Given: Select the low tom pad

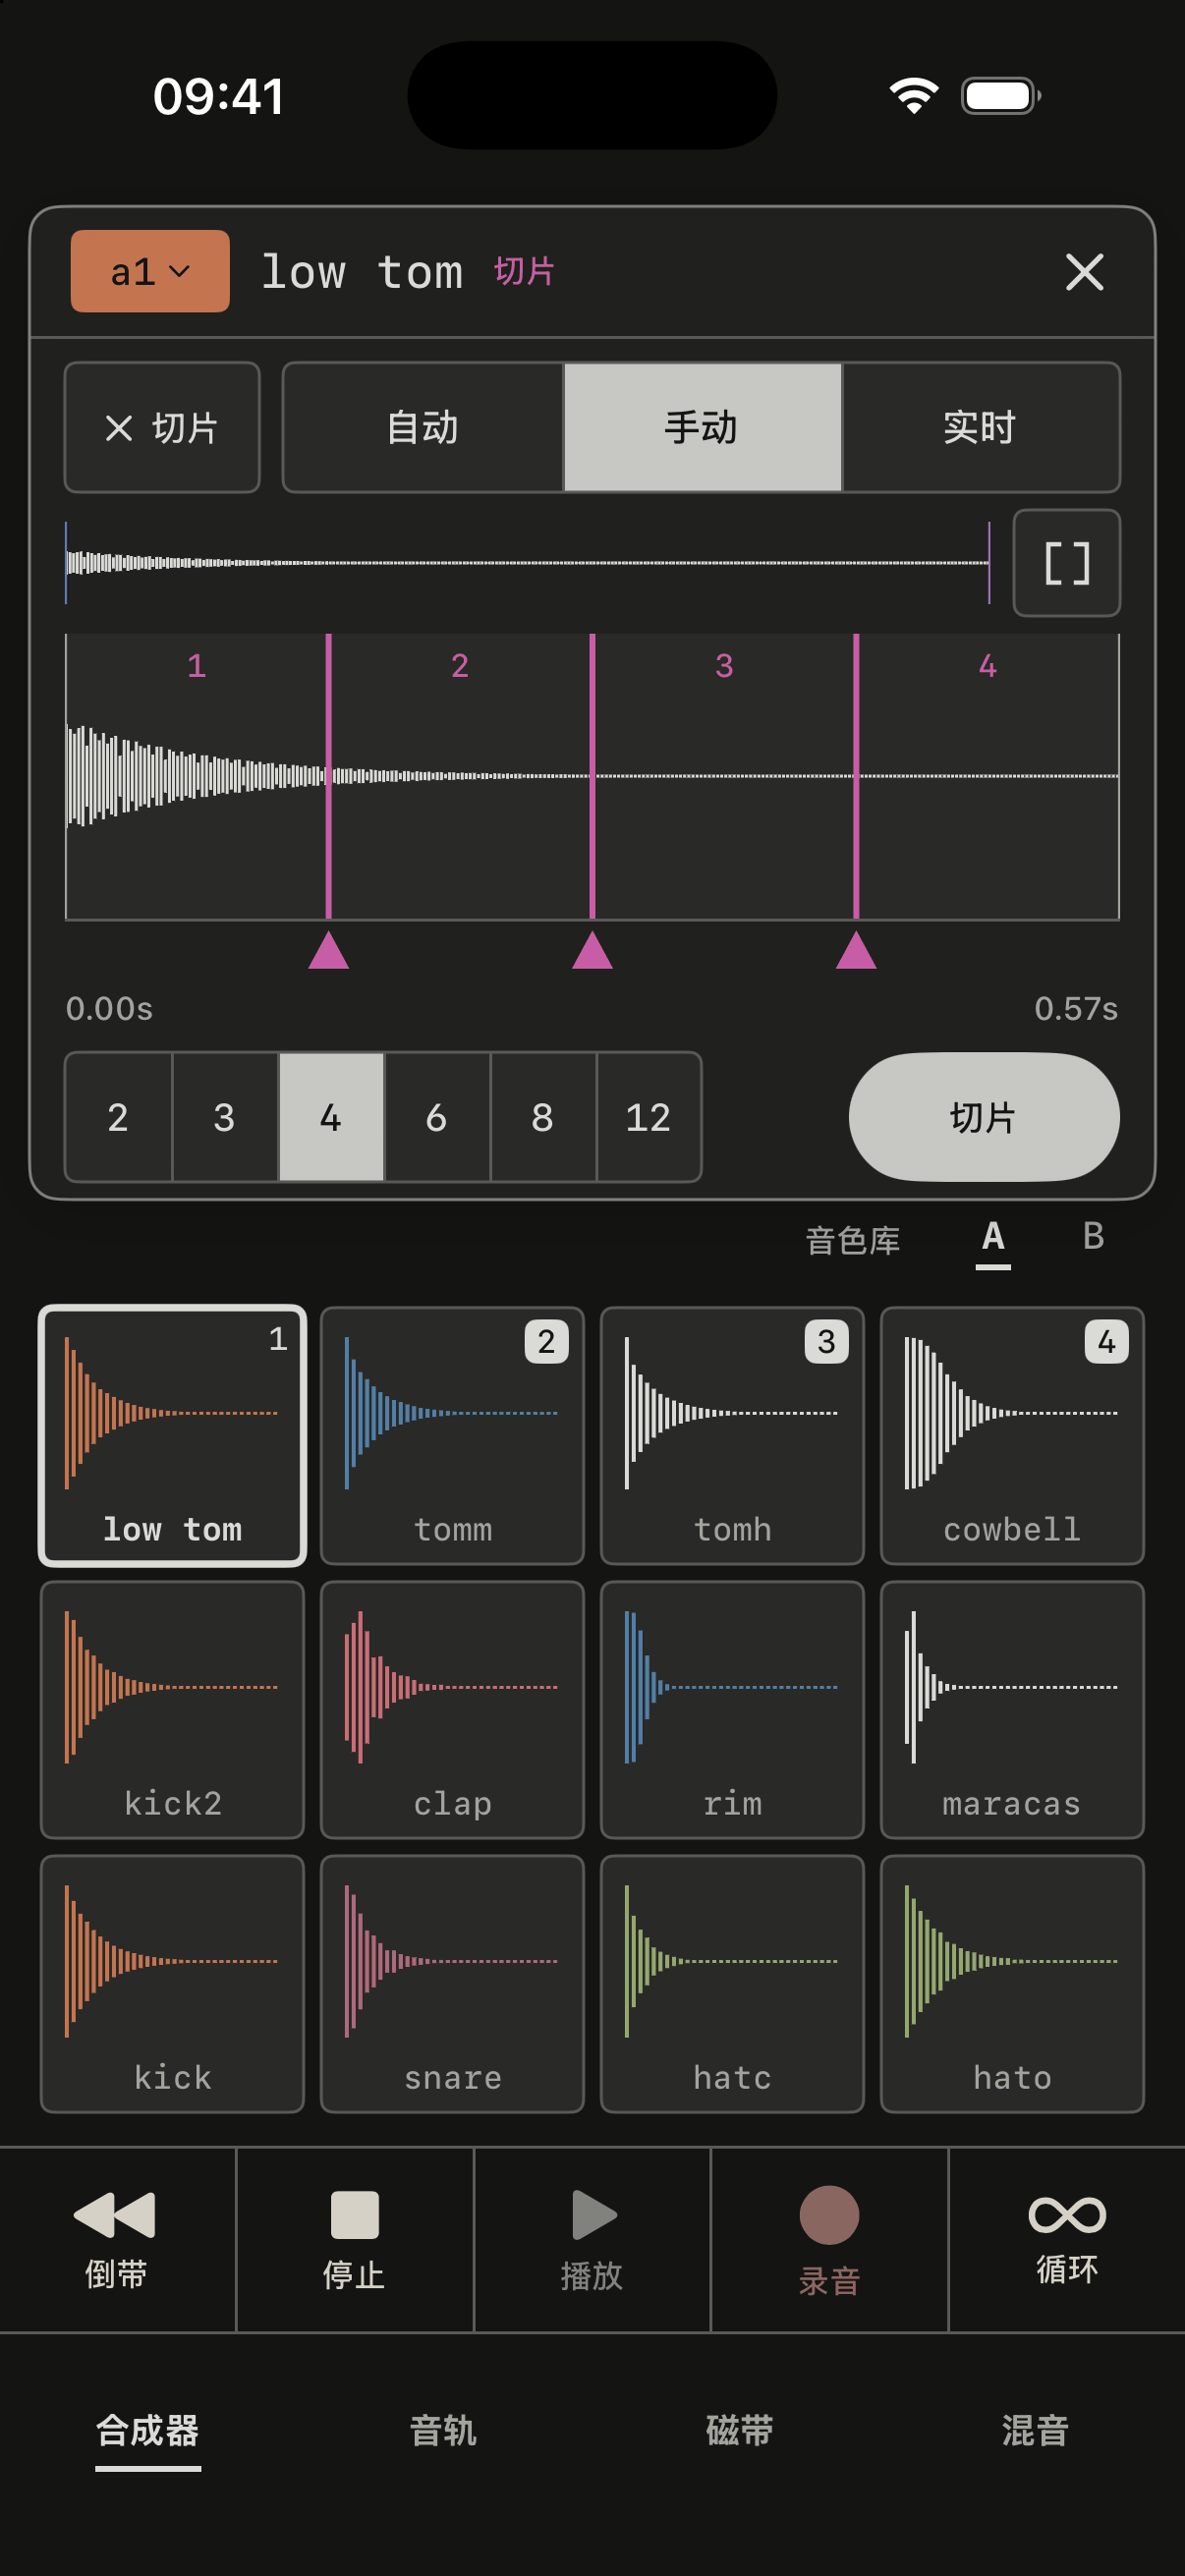Looking at the screenshot, I should (x=173, y=1435).
